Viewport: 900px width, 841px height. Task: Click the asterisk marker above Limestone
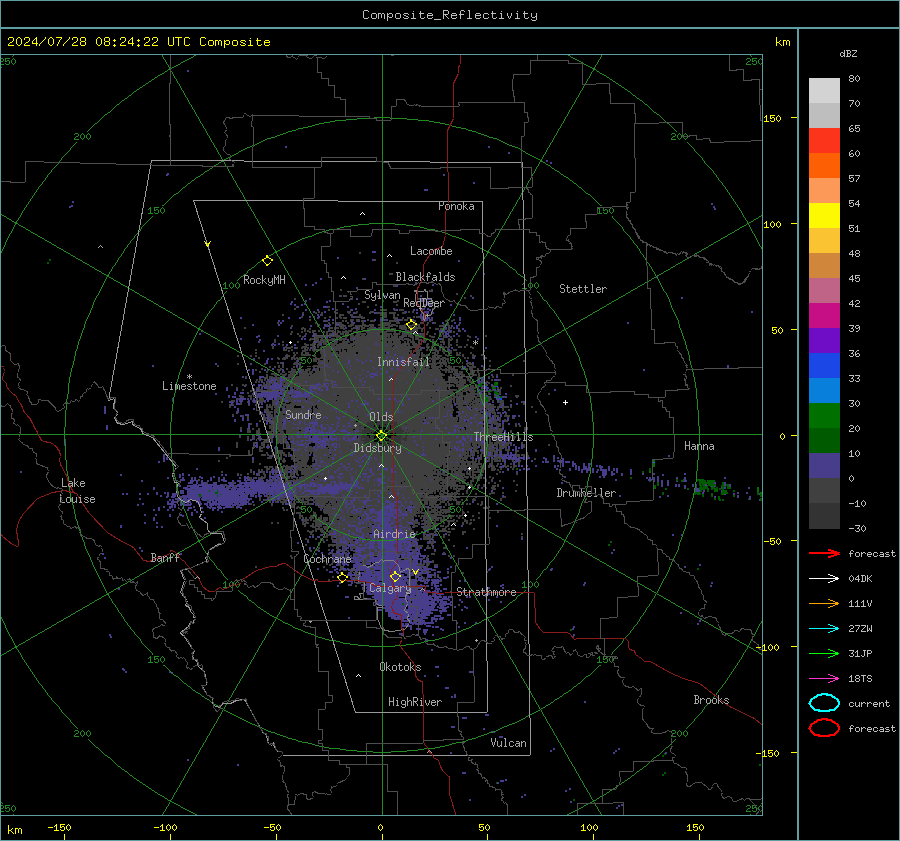point(189,377)
